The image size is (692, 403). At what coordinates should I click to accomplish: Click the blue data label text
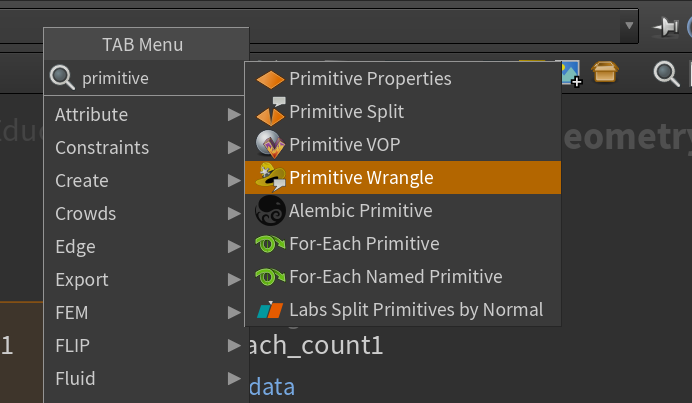click(x=272, y=387)
